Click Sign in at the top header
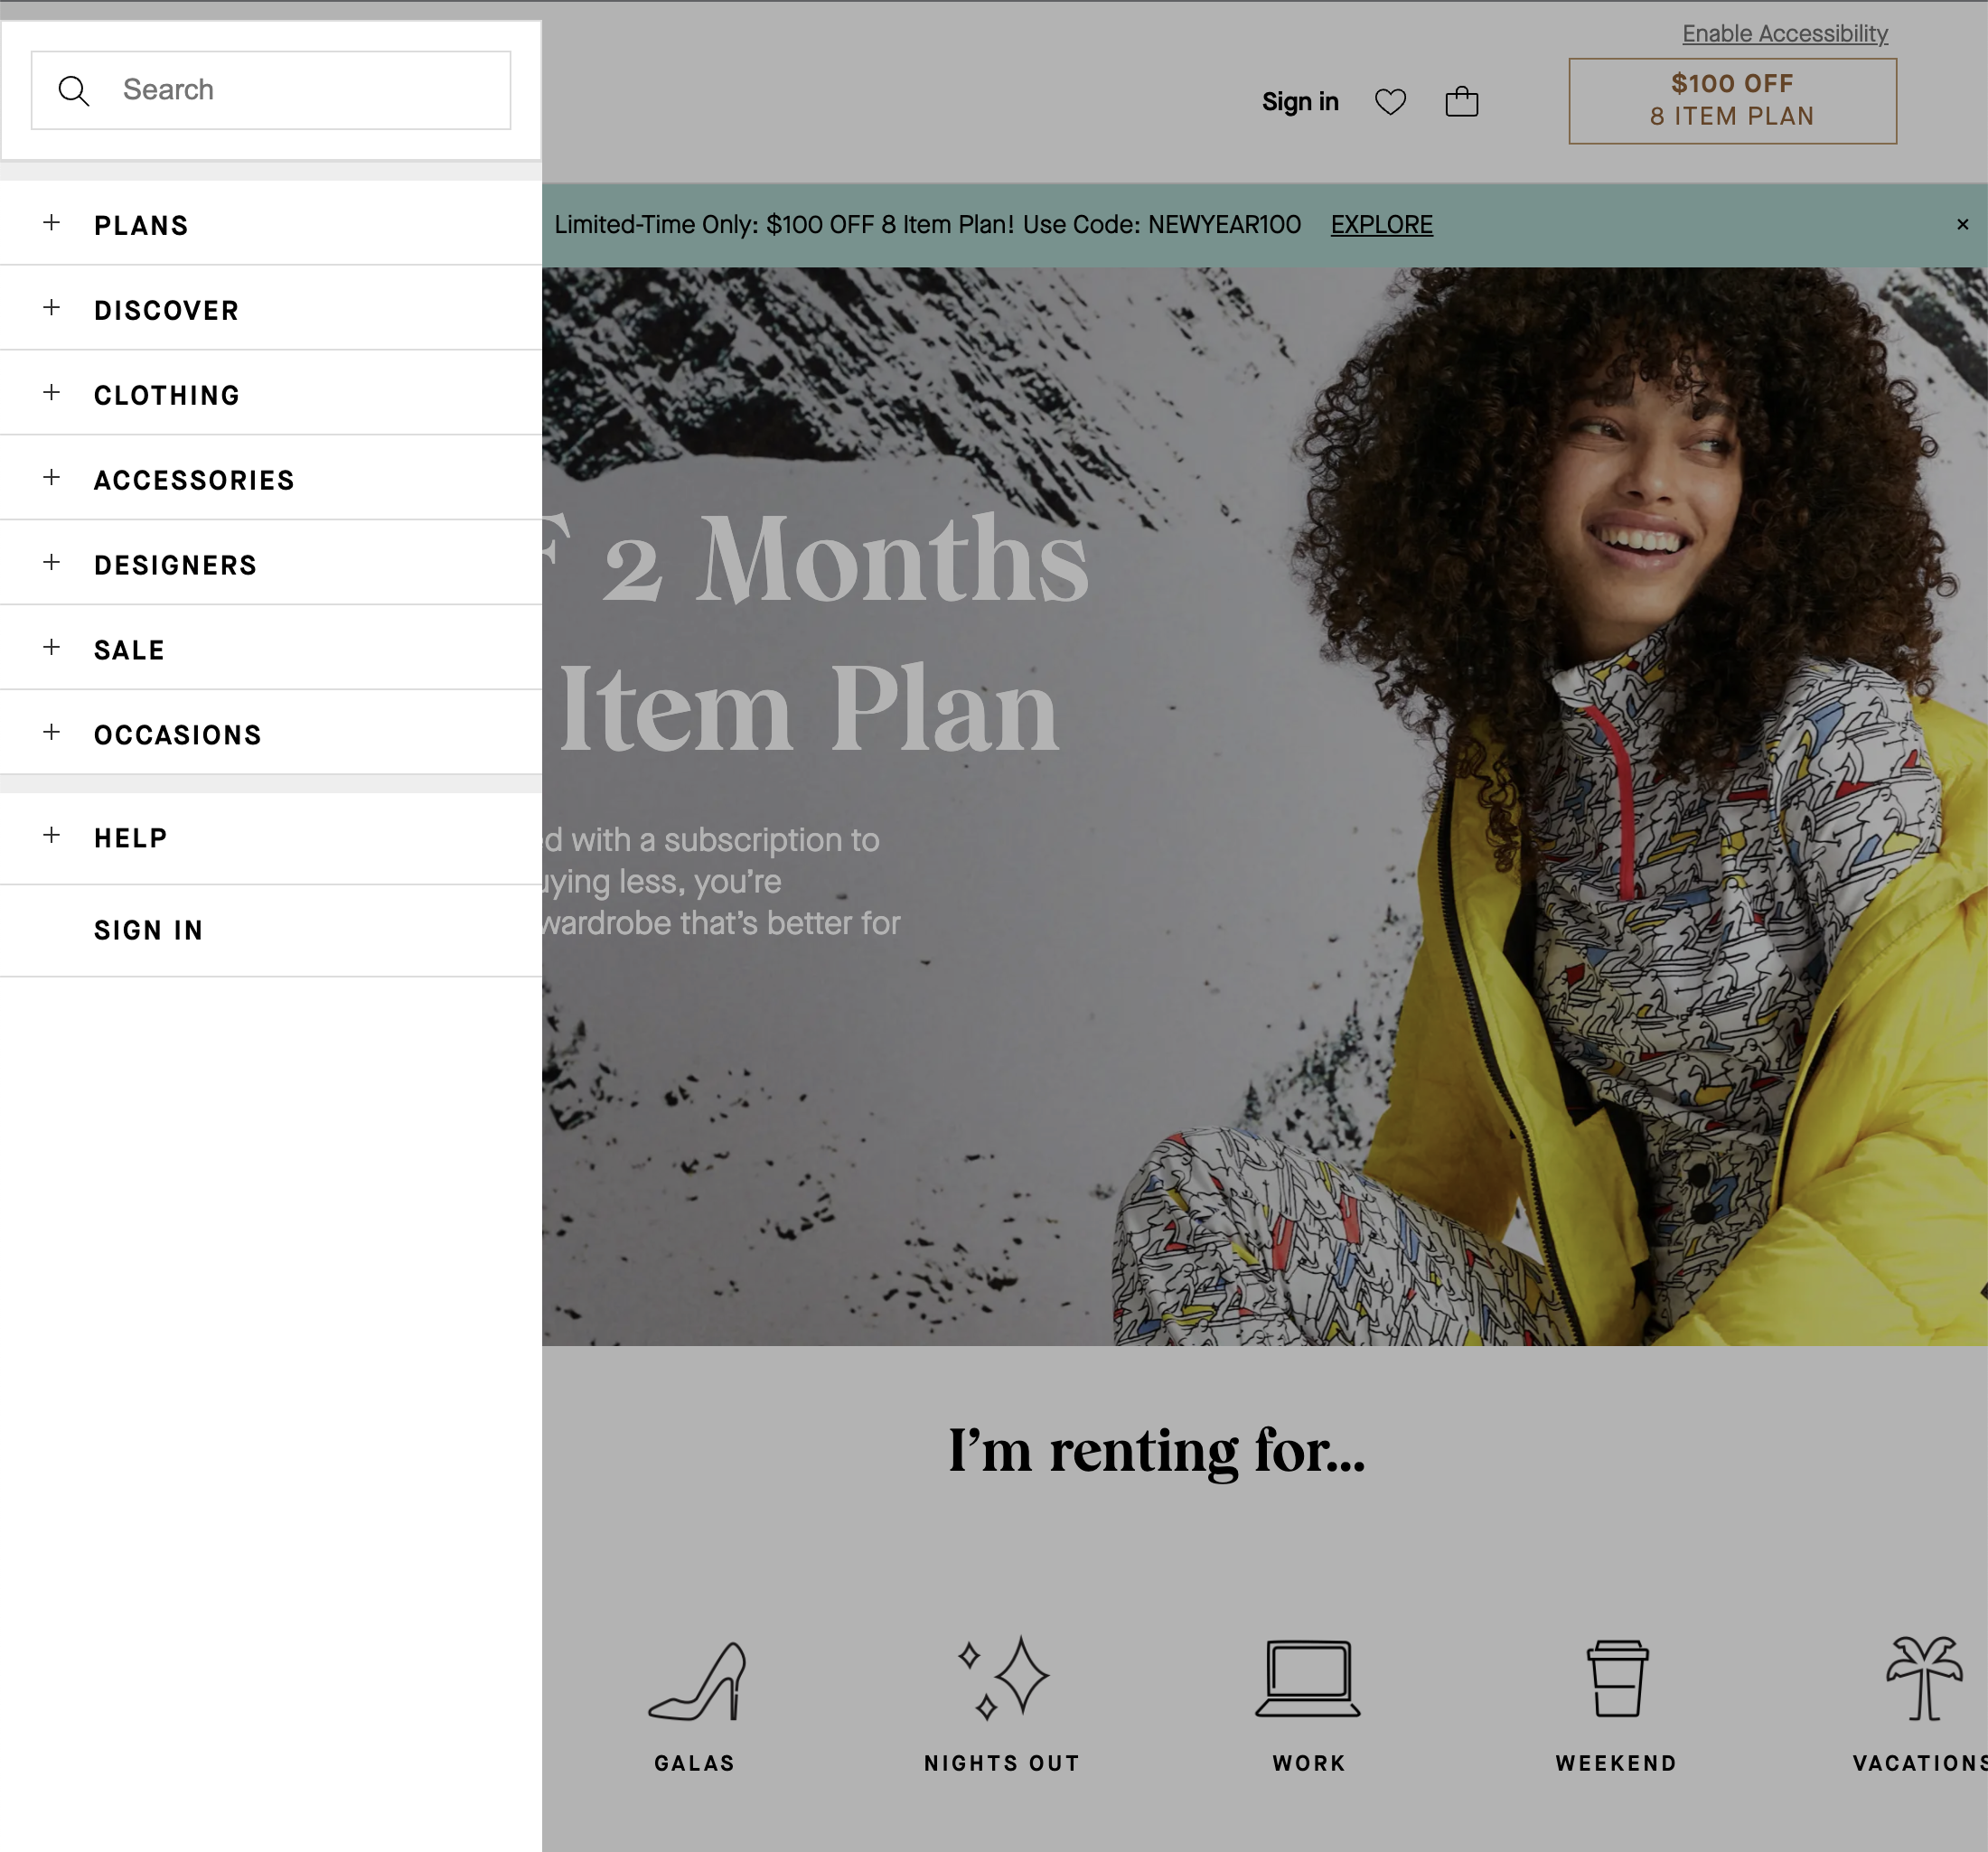Viewport: 1988px width, 1852px height. click(x=1300, y=101)
